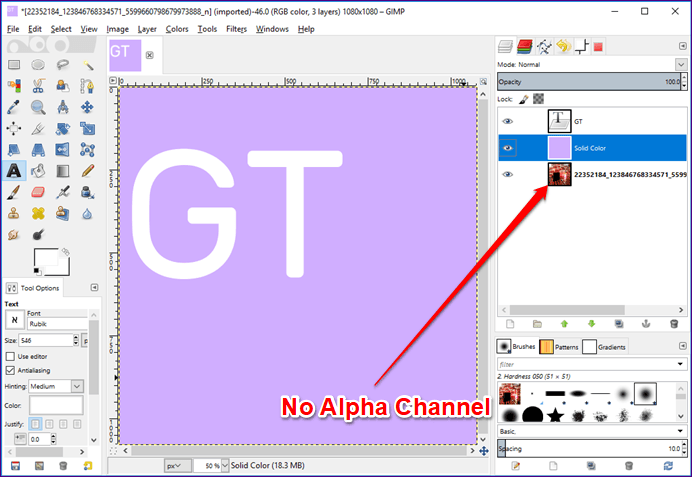The width and height of the screenshot is (692, 477).
Task: Toggle lock alpha channel checker icon
Action: pos(538,99)
